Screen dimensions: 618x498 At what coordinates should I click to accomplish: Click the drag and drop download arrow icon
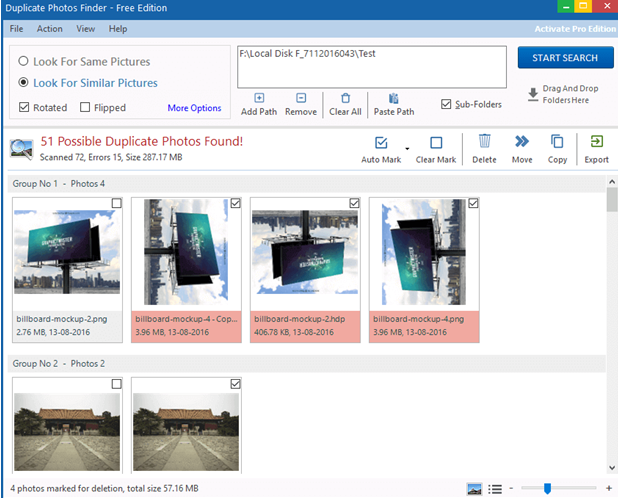(533, 95)
